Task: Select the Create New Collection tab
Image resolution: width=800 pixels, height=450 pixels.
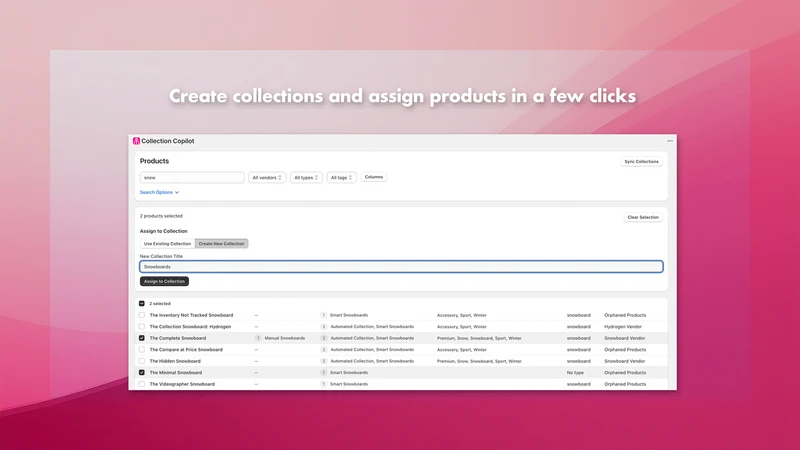Action: (x=221, y=244)
